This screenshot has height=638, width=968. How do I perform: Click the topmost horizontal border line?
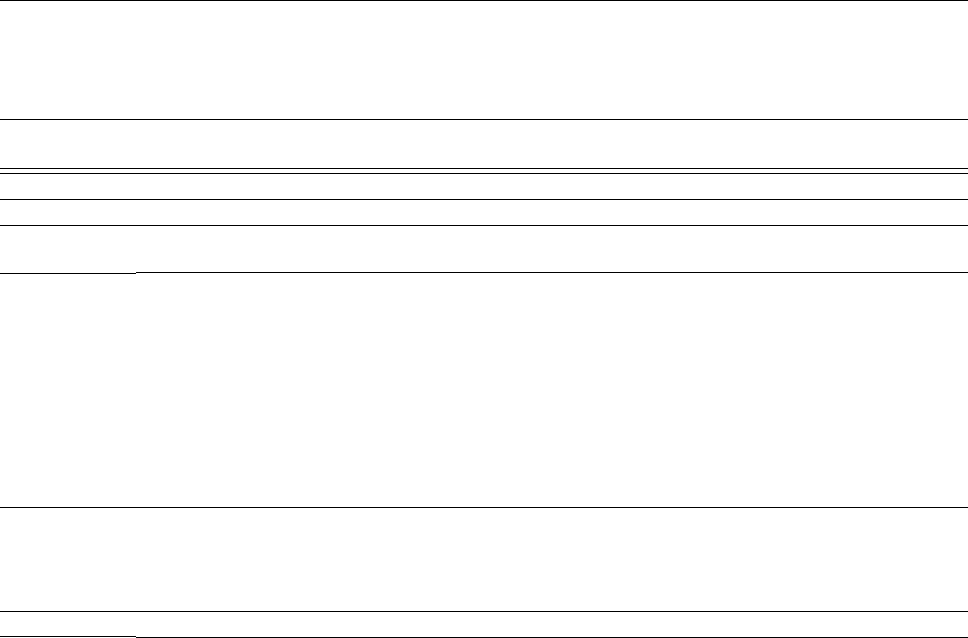pos(484,1)
